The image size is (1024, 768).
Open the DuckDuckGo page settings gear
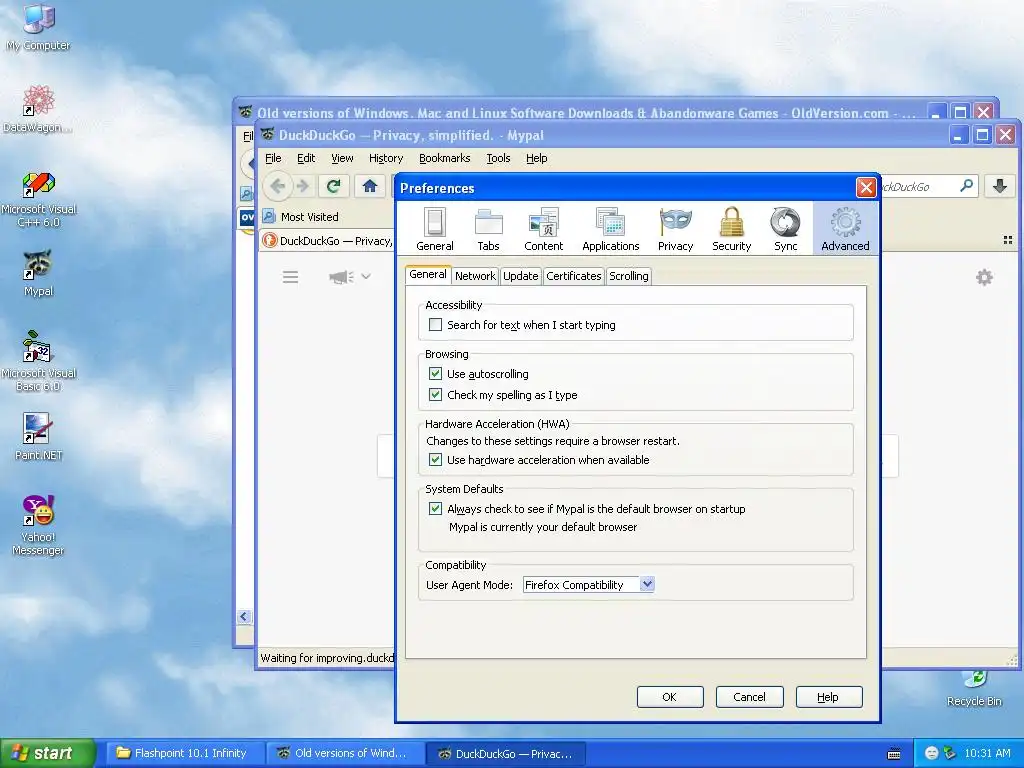[x=984, y=277]
